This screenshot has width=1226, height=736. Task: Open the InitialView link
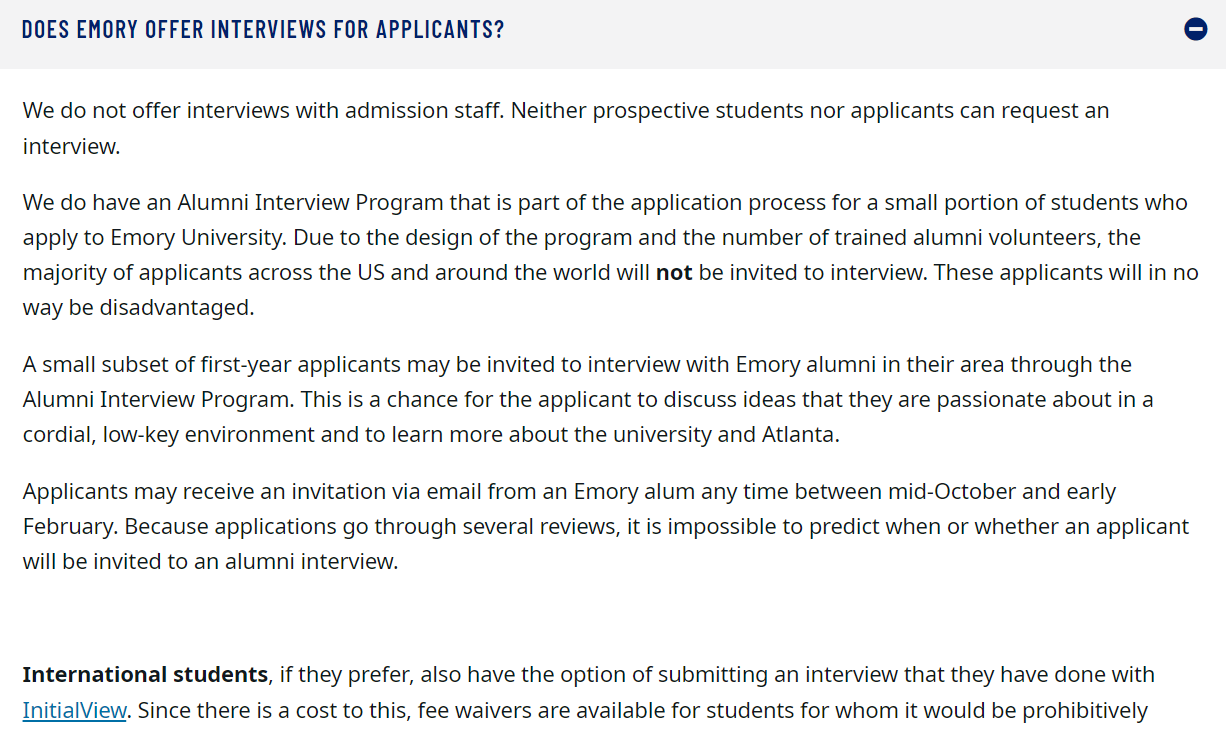(x=75, y=711)
